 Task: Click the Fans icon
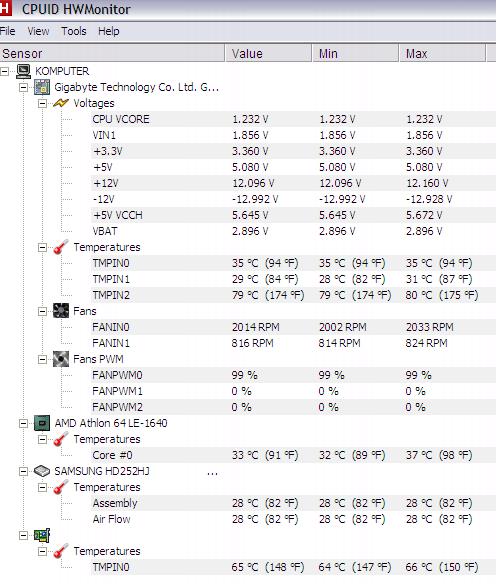coord(61,311)
